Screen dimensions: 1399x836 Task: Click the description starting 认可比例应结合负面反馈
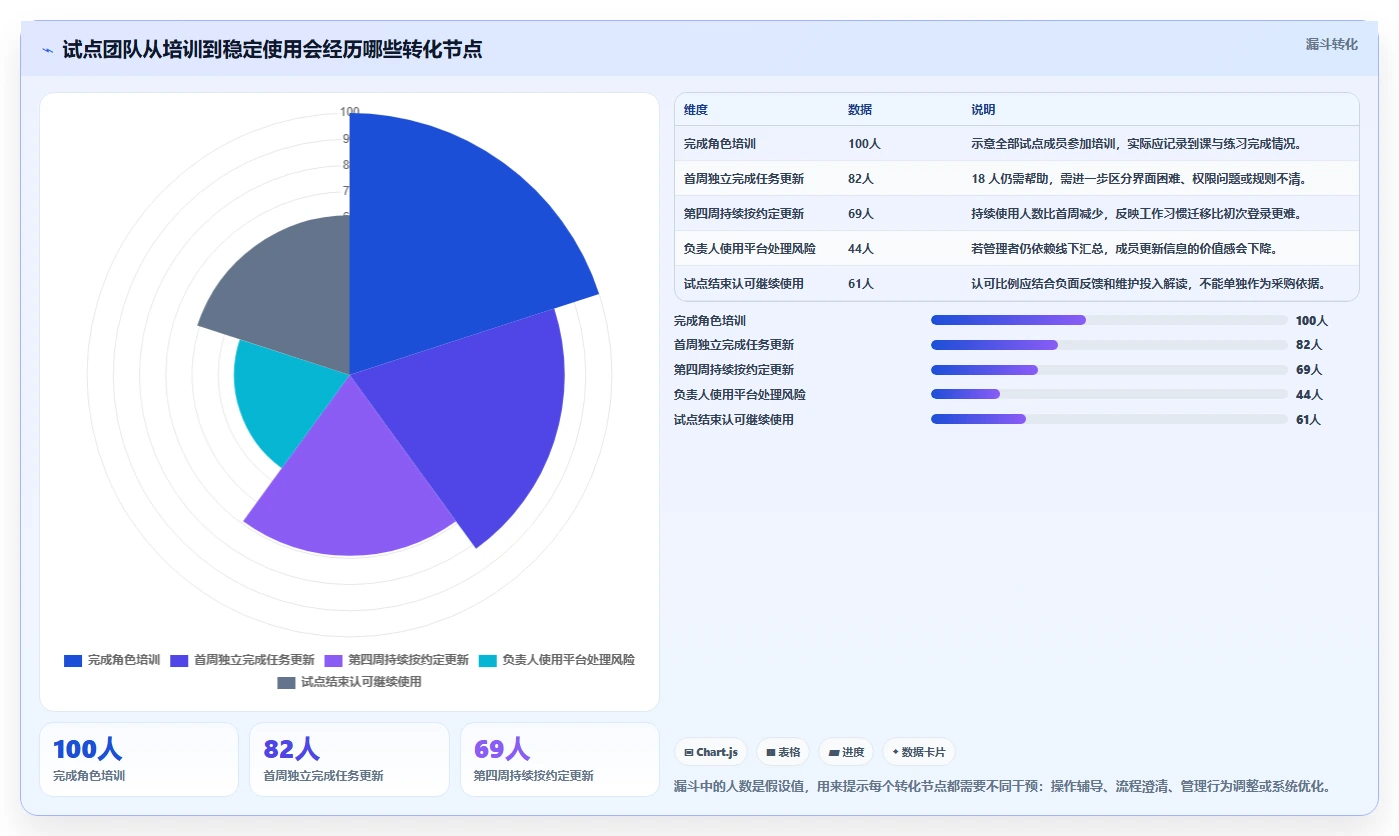pos(1148,284)
